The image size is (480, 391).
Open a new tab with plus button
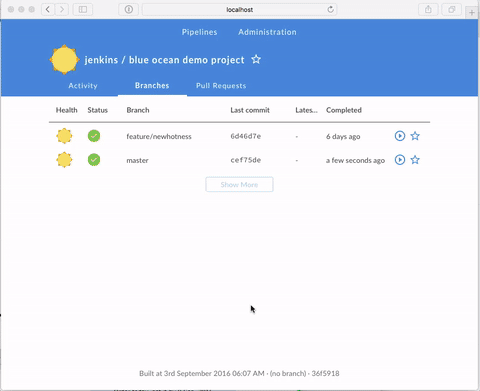pyautogui.click(x=472, y=13)
